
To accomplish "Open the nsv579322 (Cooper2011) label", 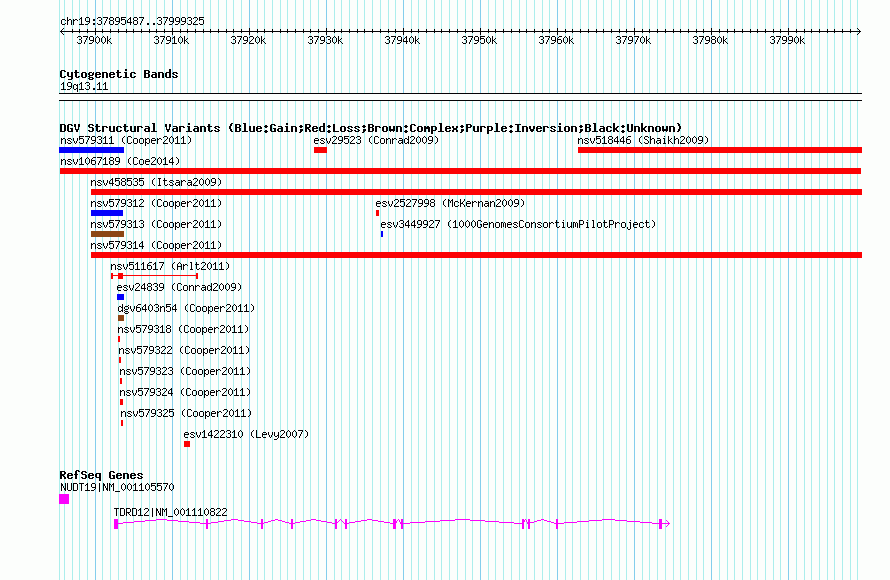I will (184, 350).
